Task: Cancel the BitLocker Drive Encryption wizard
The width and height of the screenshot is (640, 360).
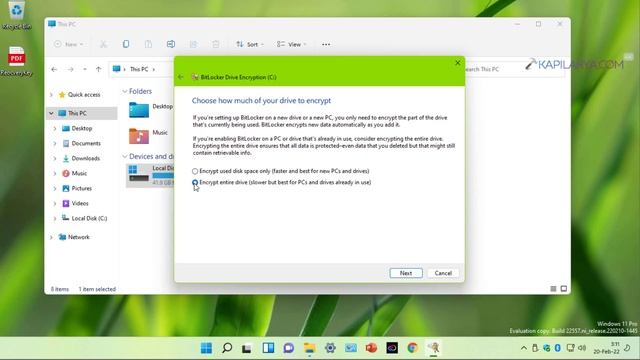Action: click(443, 273)
